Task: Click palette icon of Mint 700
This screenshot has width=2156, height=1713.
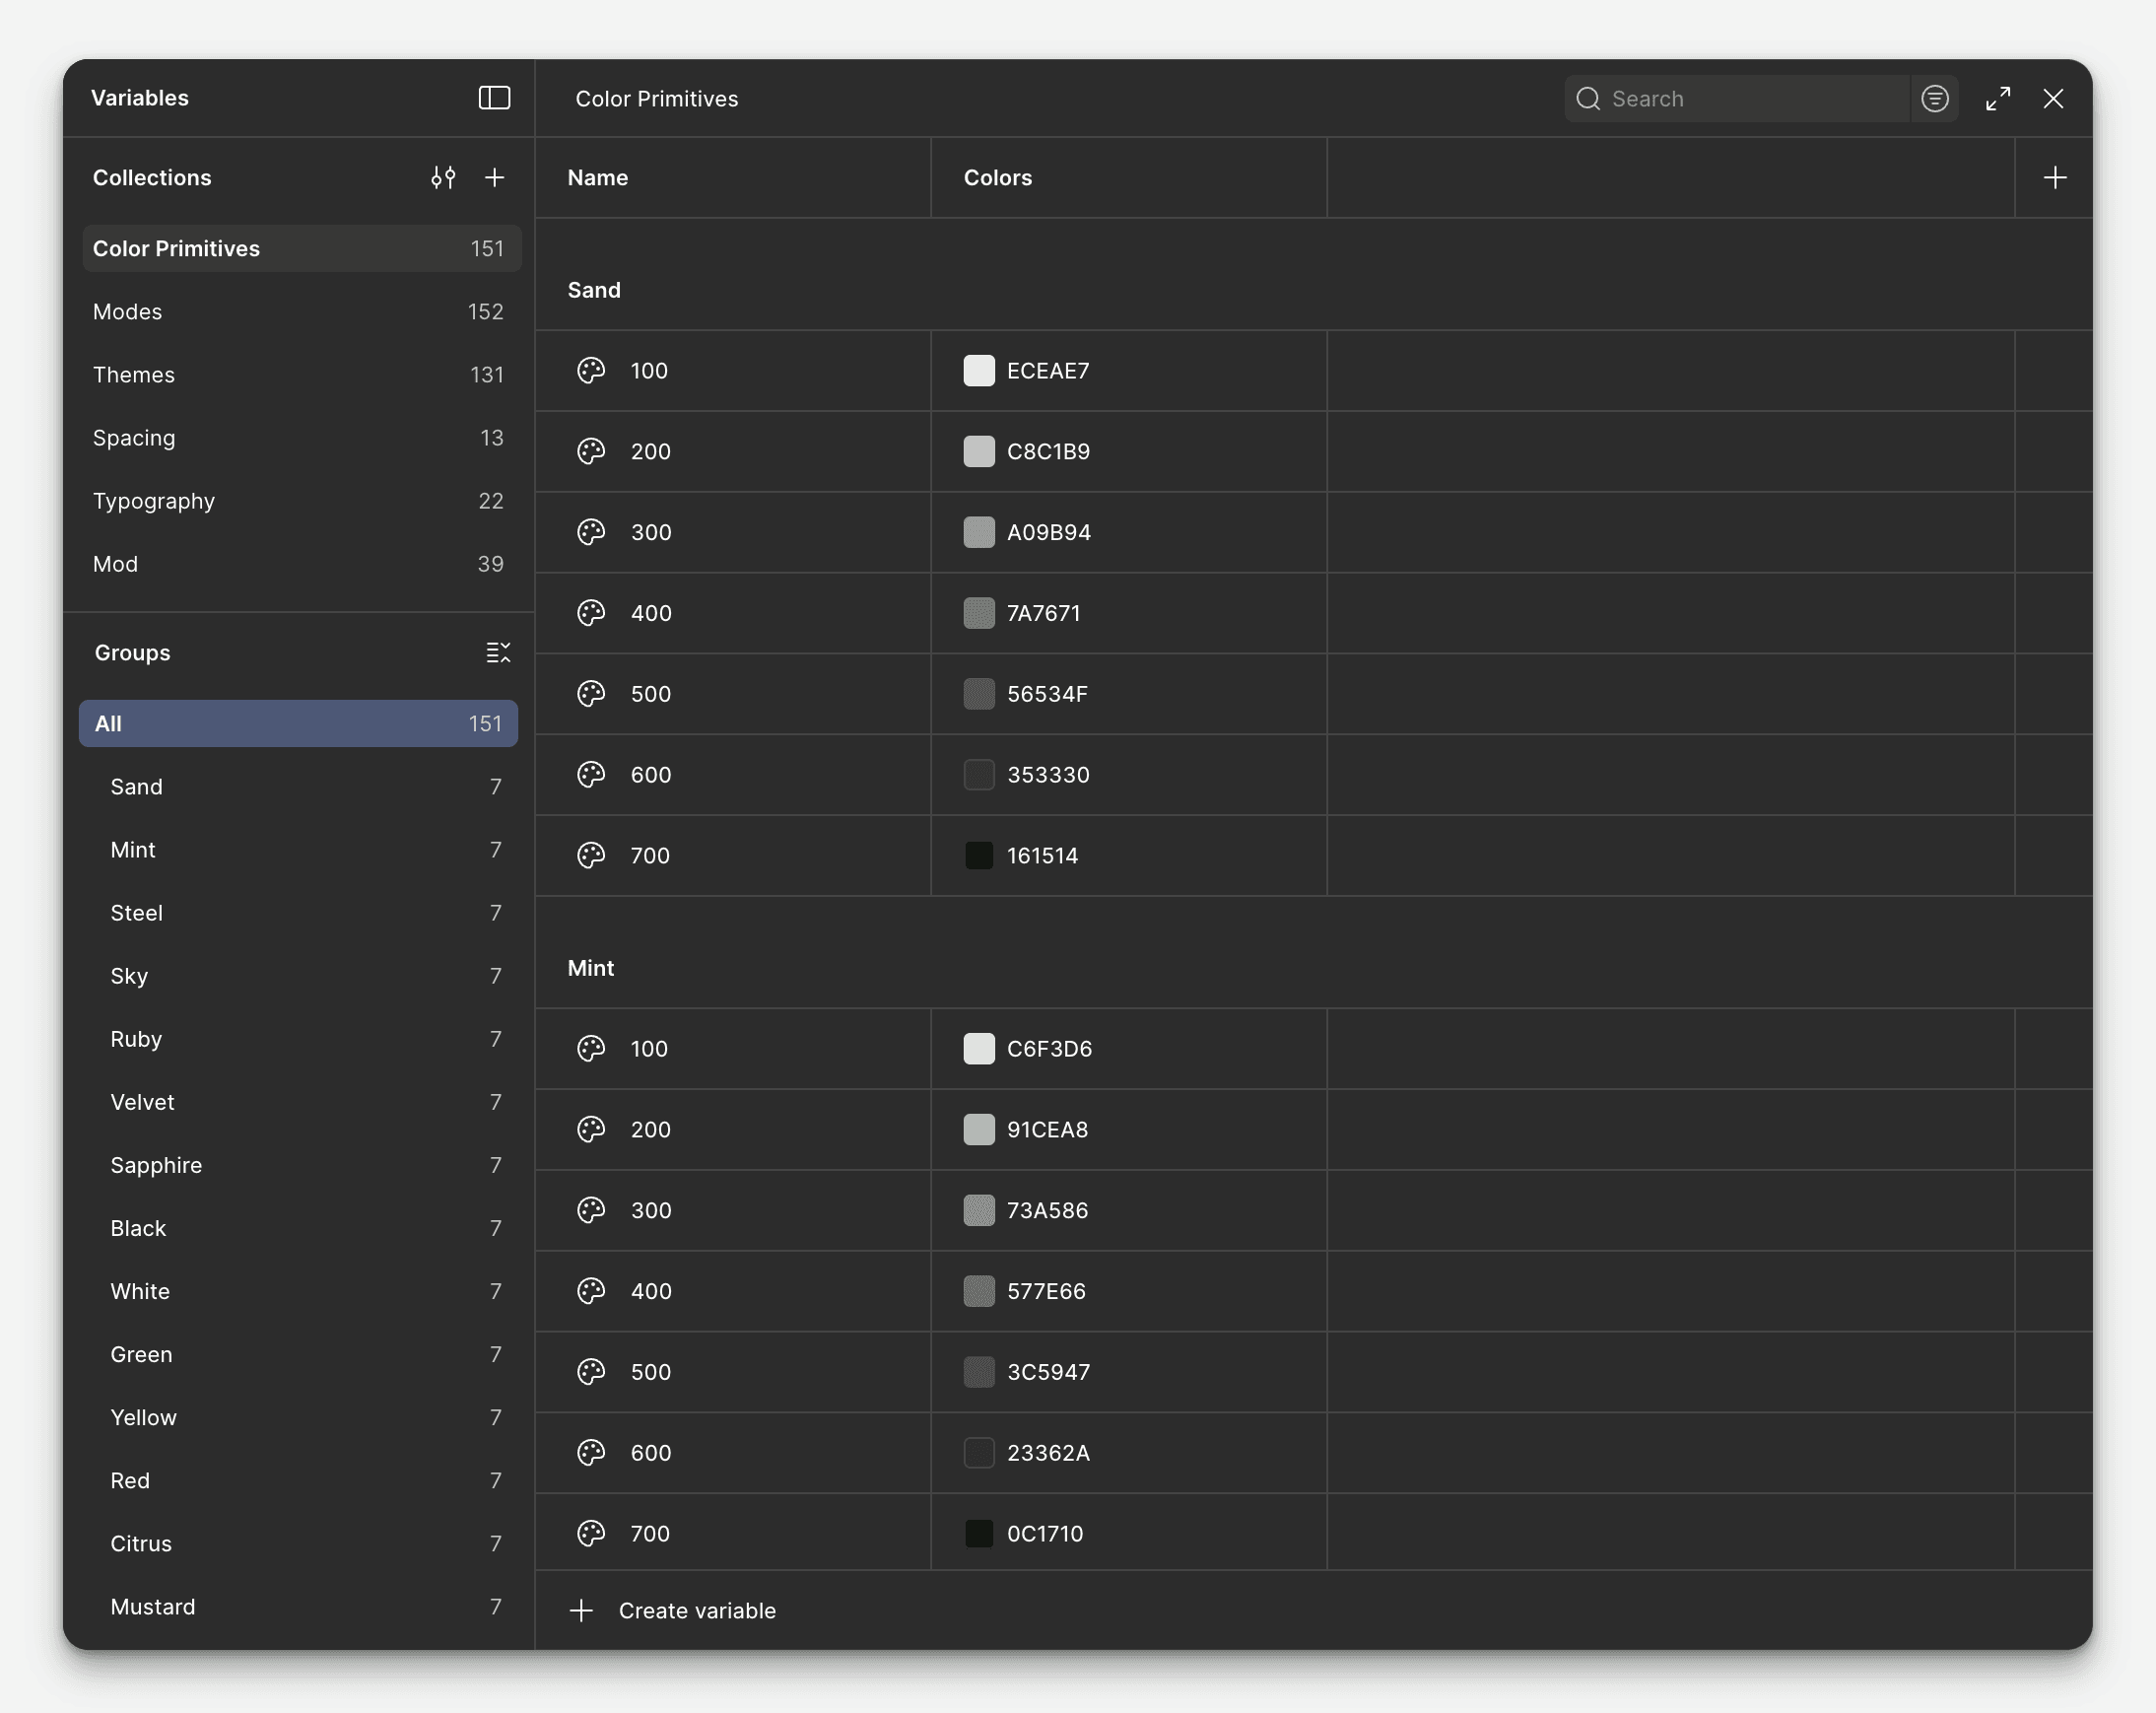Action: coord(591,1533)
